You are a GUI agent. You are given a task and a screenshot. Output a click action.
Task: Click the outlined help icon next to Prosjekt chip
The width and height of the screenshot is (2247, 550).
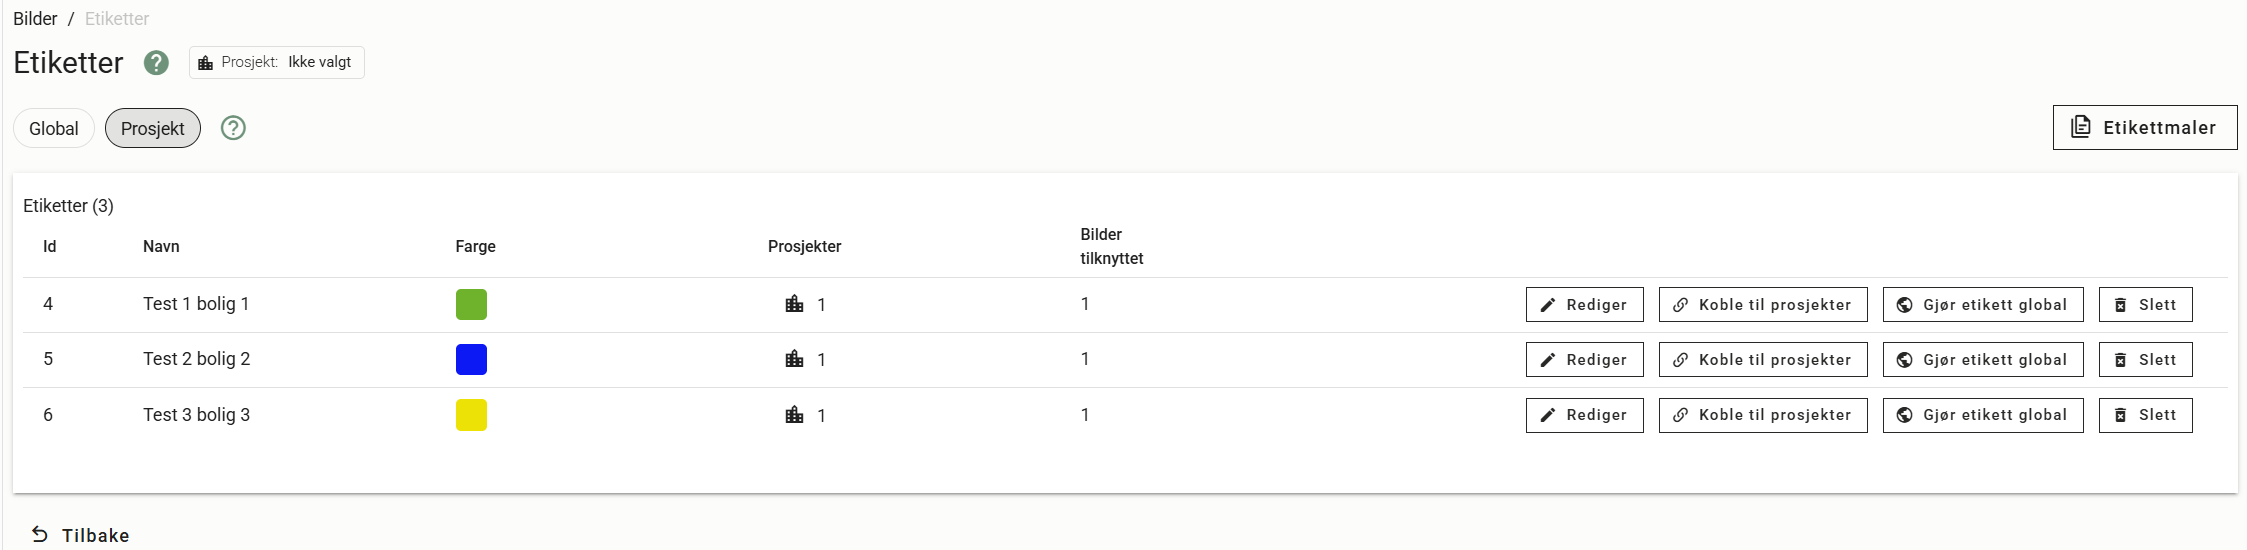coord(233,128)
